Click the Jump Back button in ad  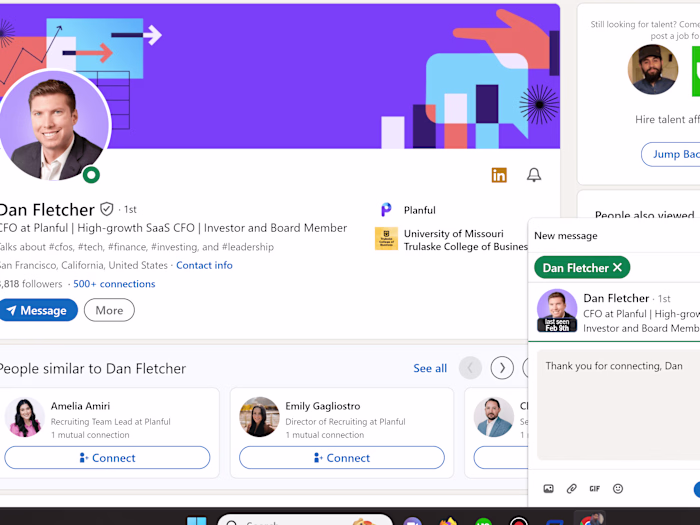tap(671, 154)
